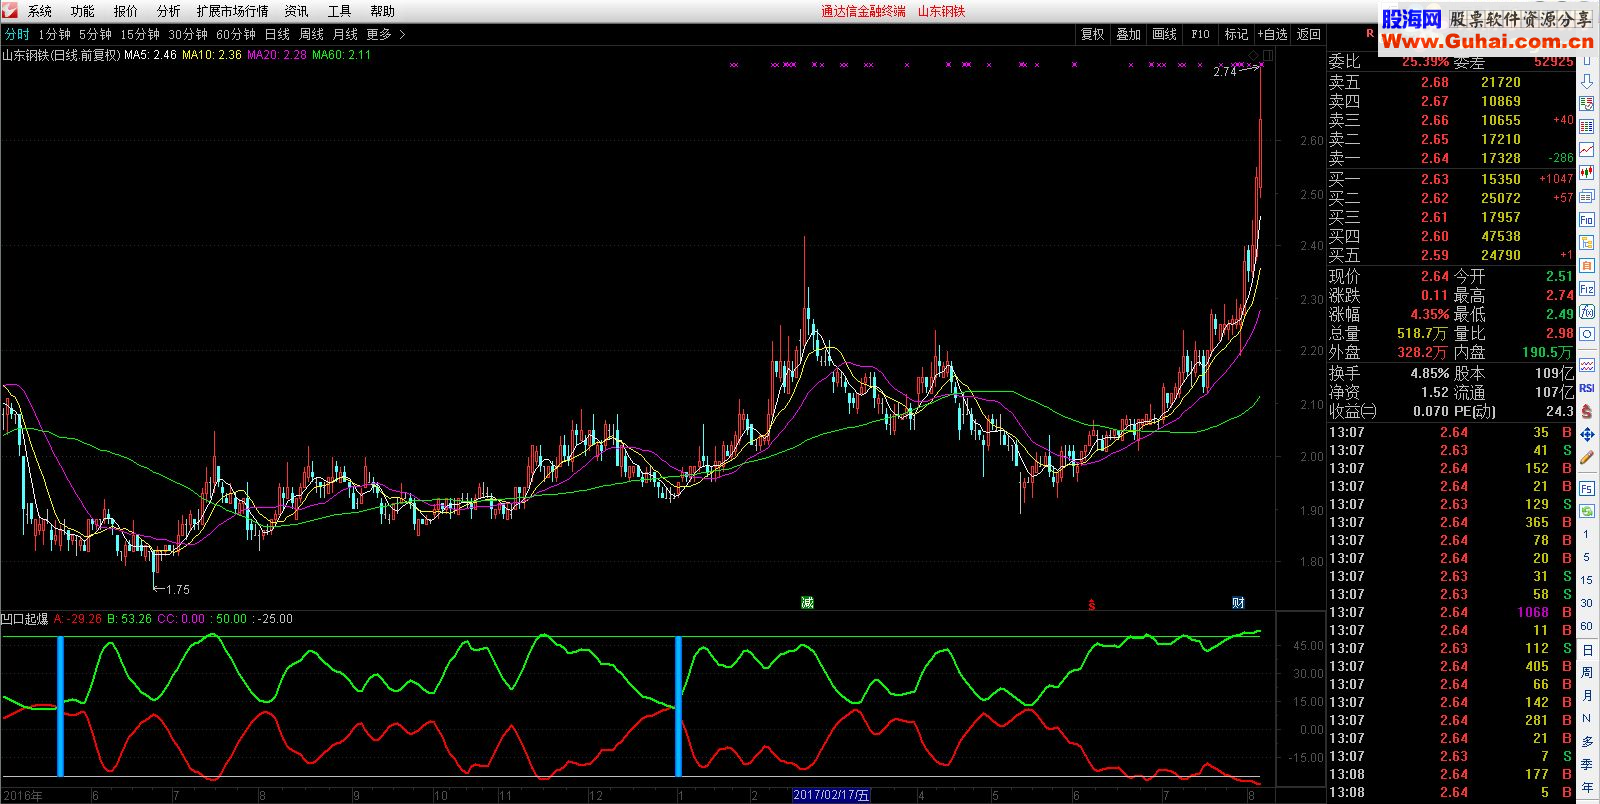Open the quote list with clock icon in sidebar
The image size is (1600, 804).
point(1587,104)
